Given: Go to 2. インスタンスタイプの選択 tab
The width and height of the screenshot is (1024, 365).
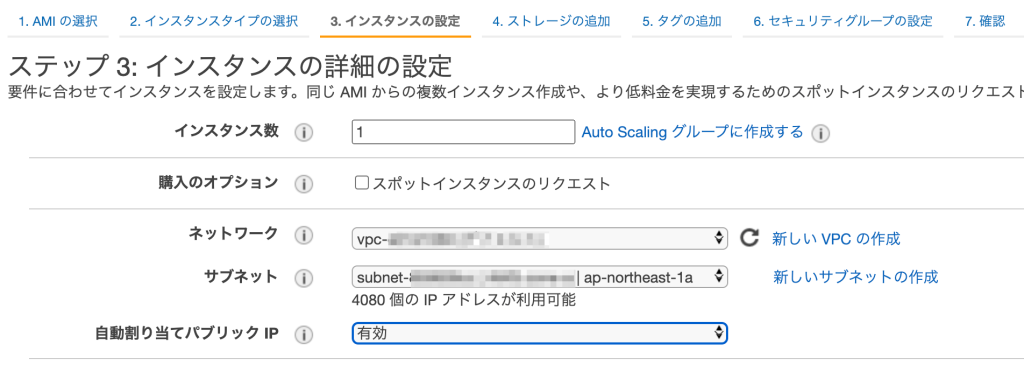Looking at the screenshot, I should tap(214, 22).
